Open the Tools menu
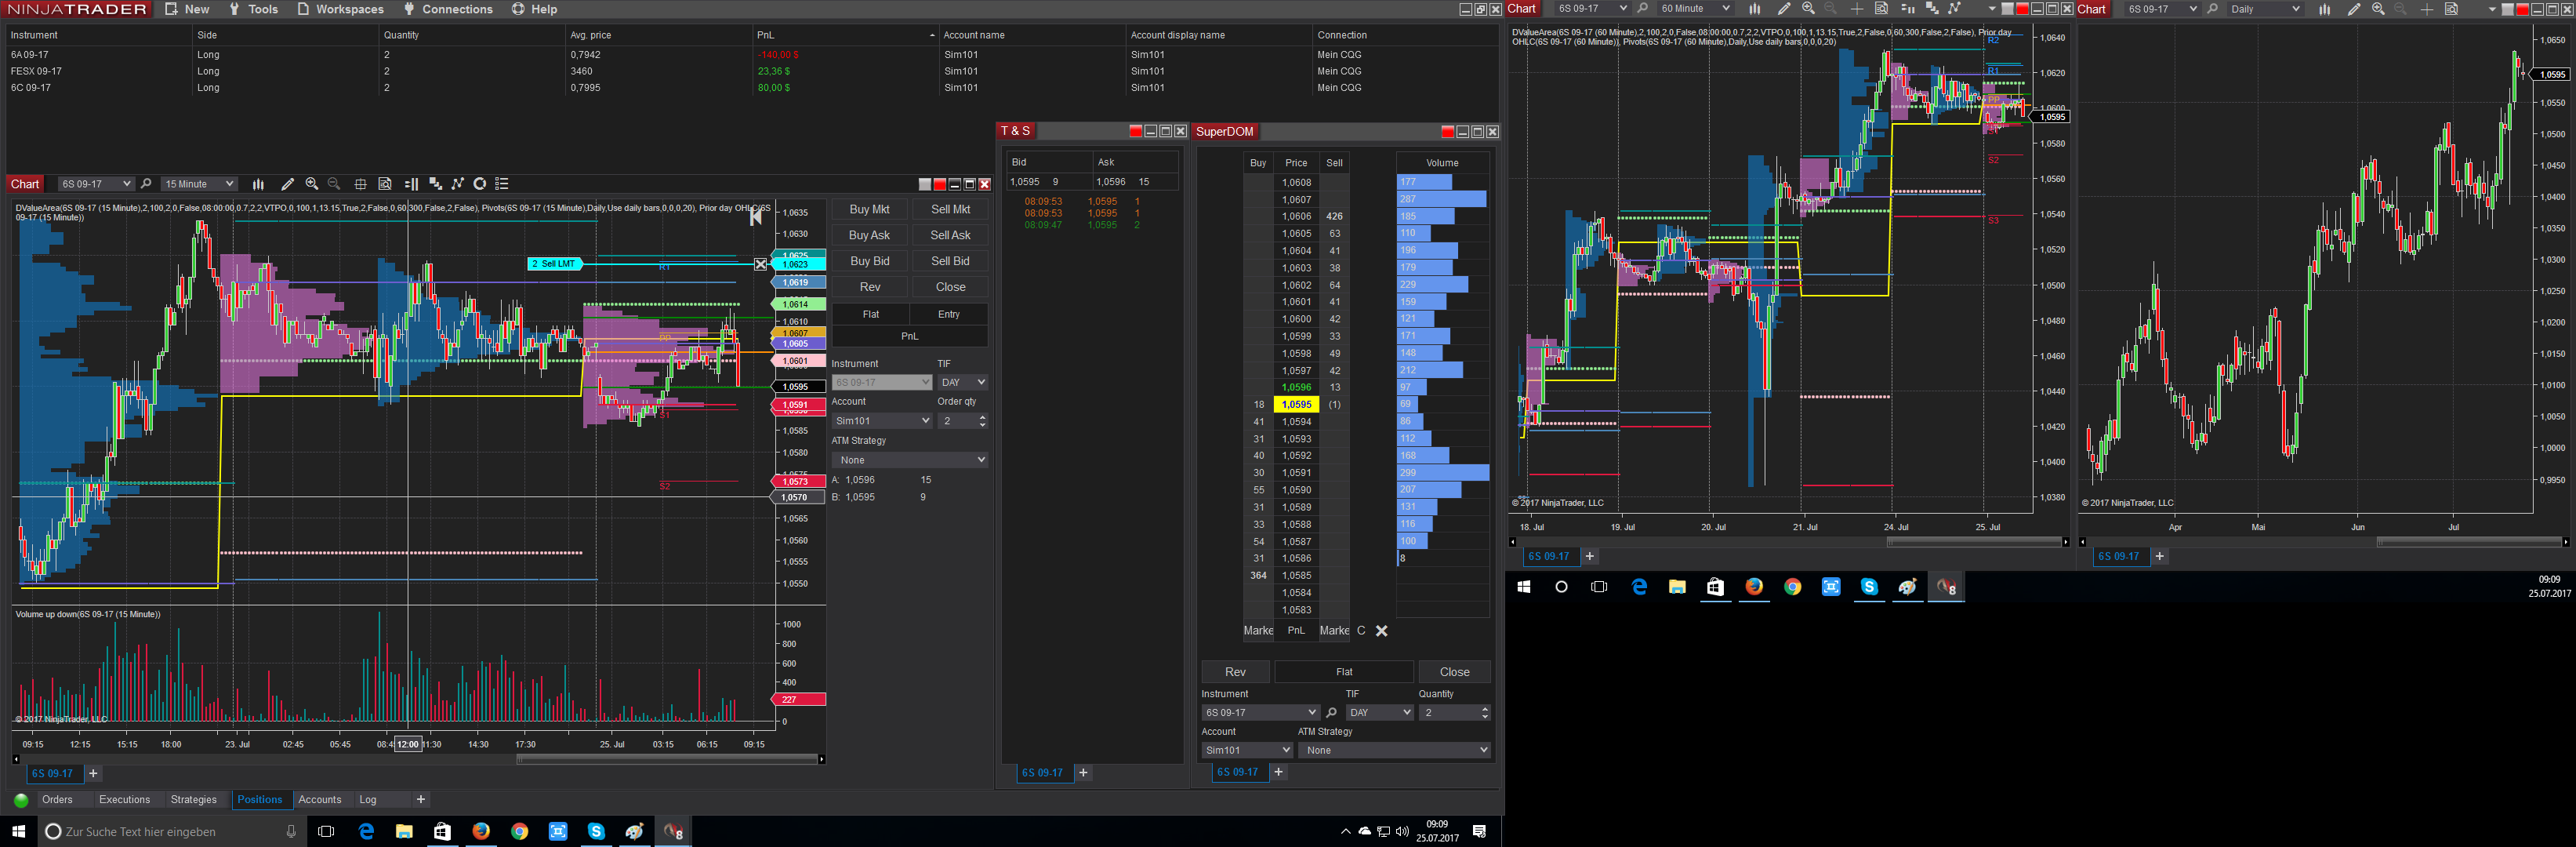The width and height of the screenshot is (2576, 847). [253, 9]
